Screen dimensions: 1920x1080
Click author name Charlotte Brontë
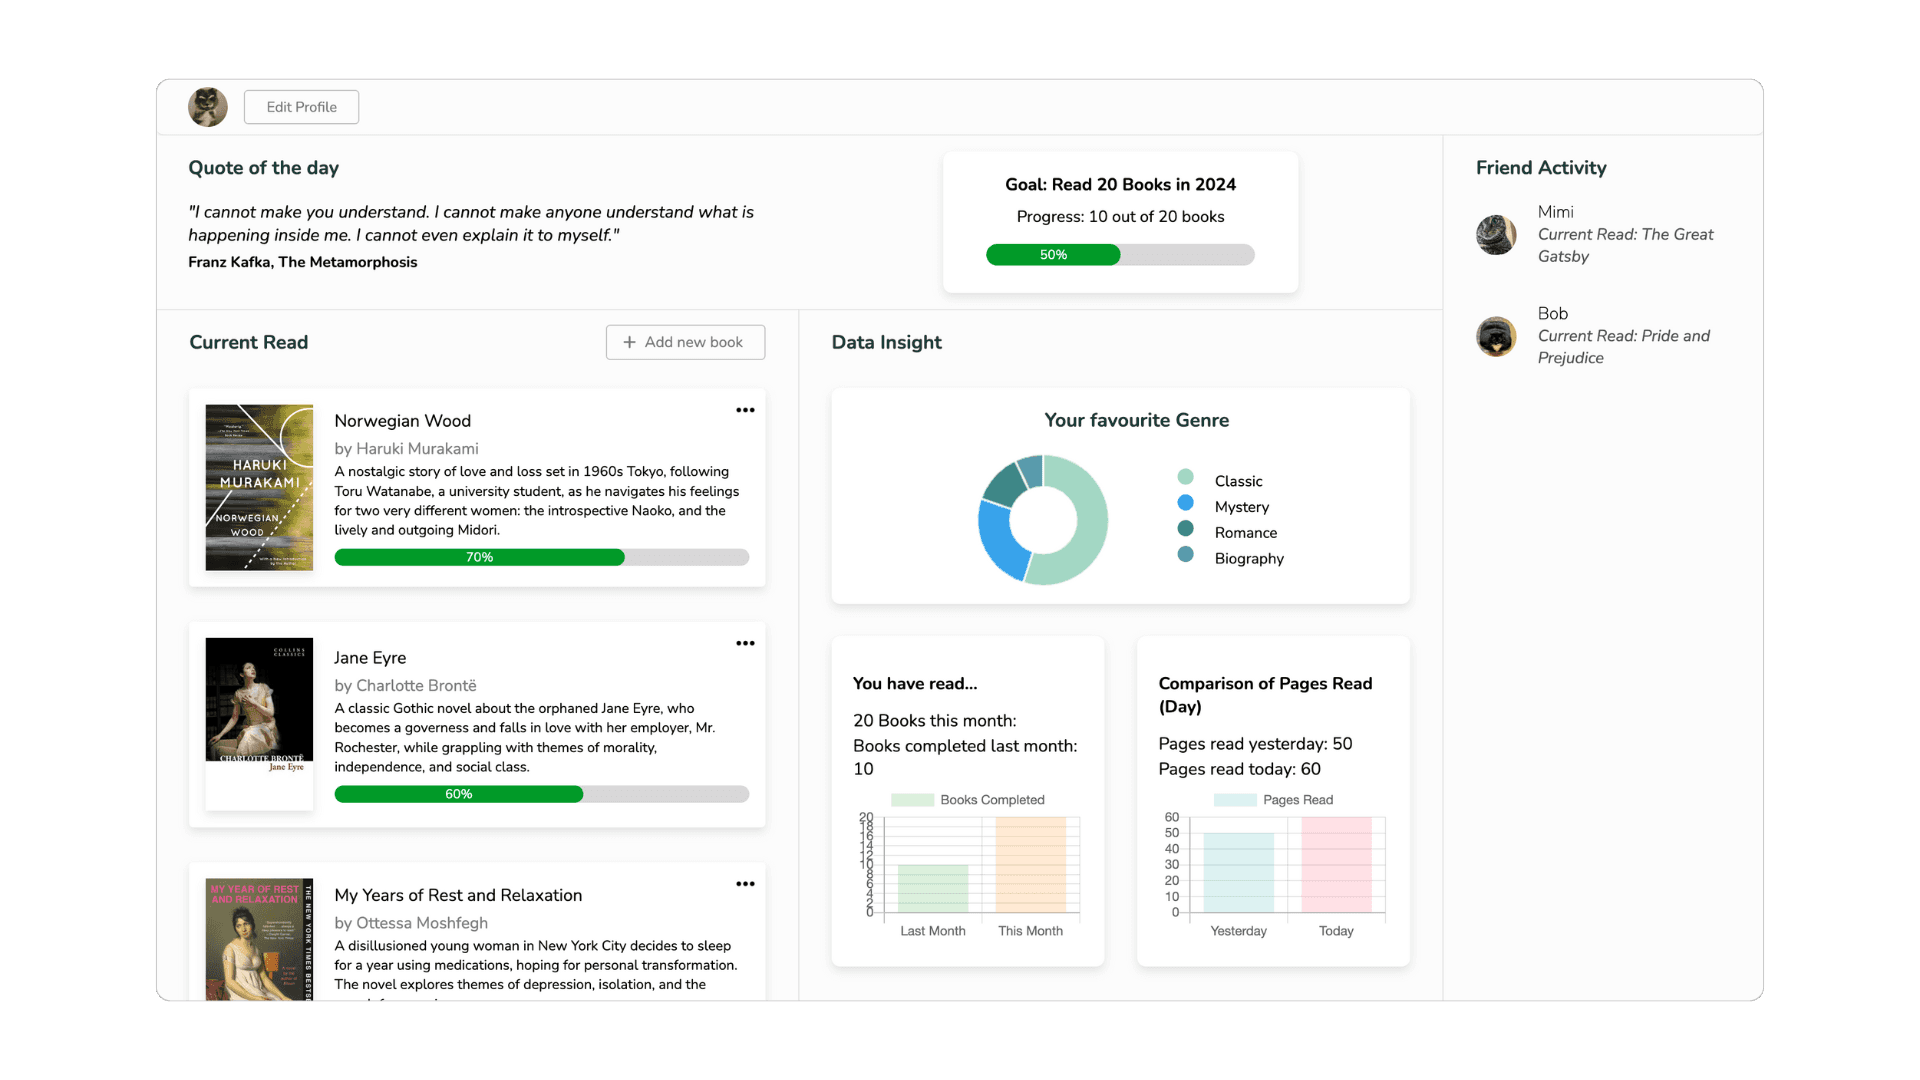pos(416,686)
